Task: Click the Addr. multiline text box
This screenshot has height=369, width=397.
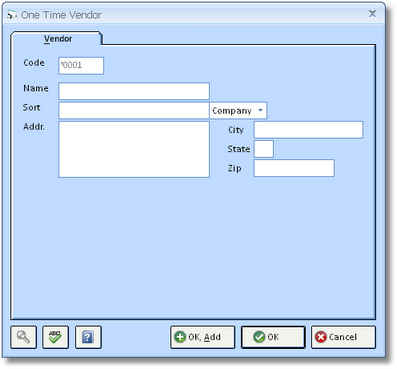Action: (x=134, y=149)
